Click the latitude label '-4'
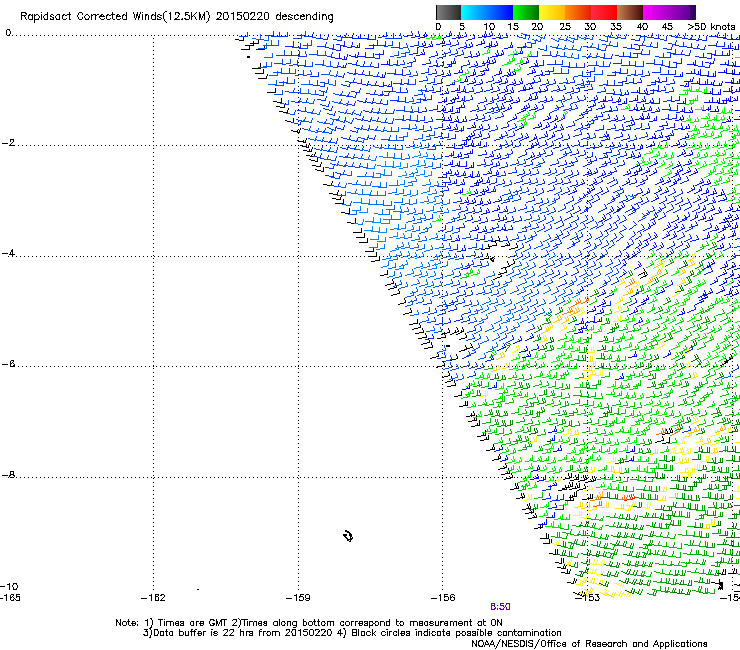Image resolution: width=740 pixels, height=650 pixels. 8,253
